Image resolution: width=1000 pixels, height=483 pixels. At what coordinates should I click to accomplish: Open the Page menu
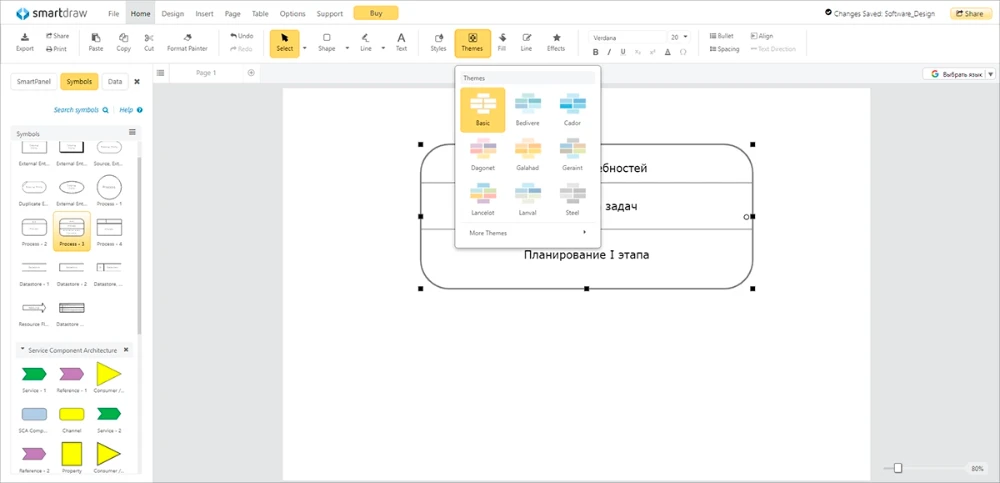click(x=233, y=13)
